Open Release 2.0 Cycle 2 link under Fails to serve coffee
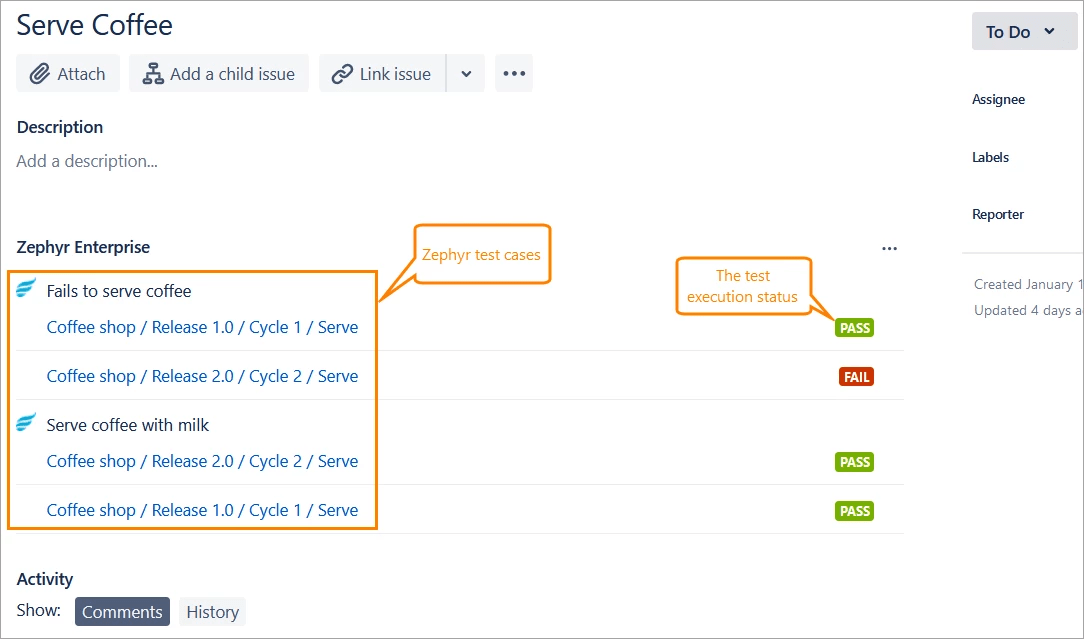The image size is (1084, 639). (203, 376)
